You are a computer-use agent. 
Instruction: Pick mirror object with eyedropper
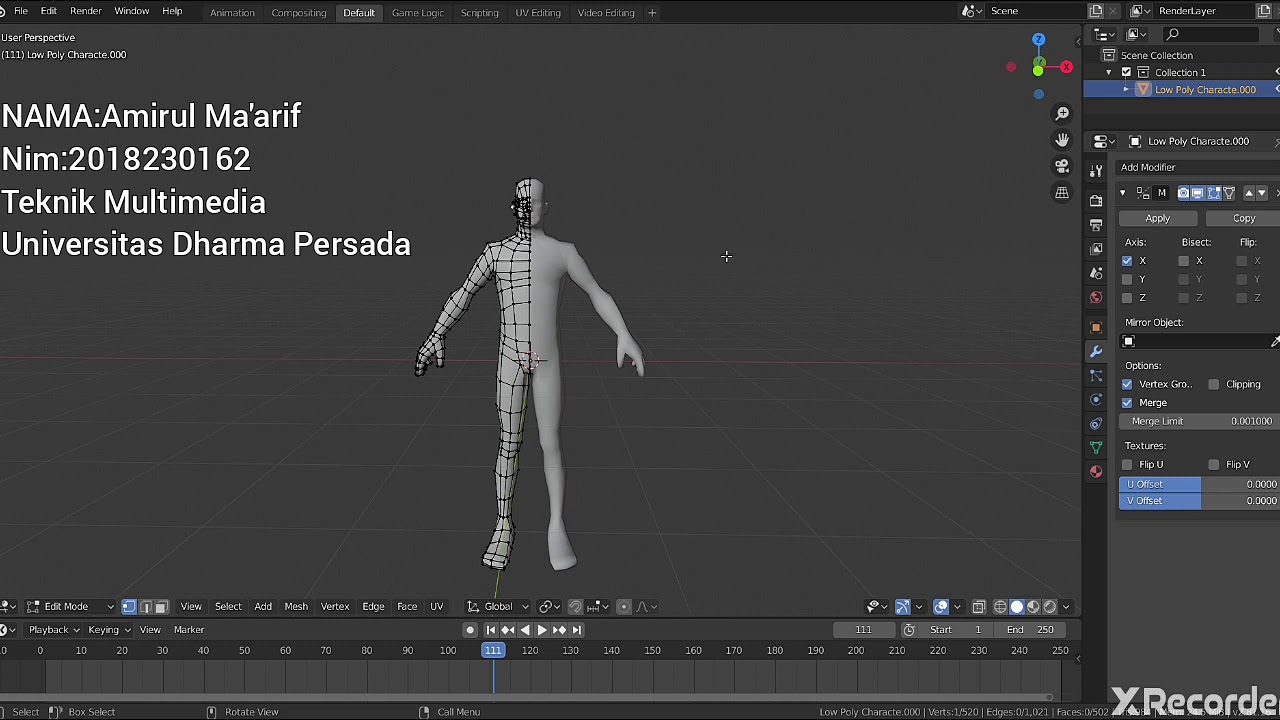coord(1275,342)
